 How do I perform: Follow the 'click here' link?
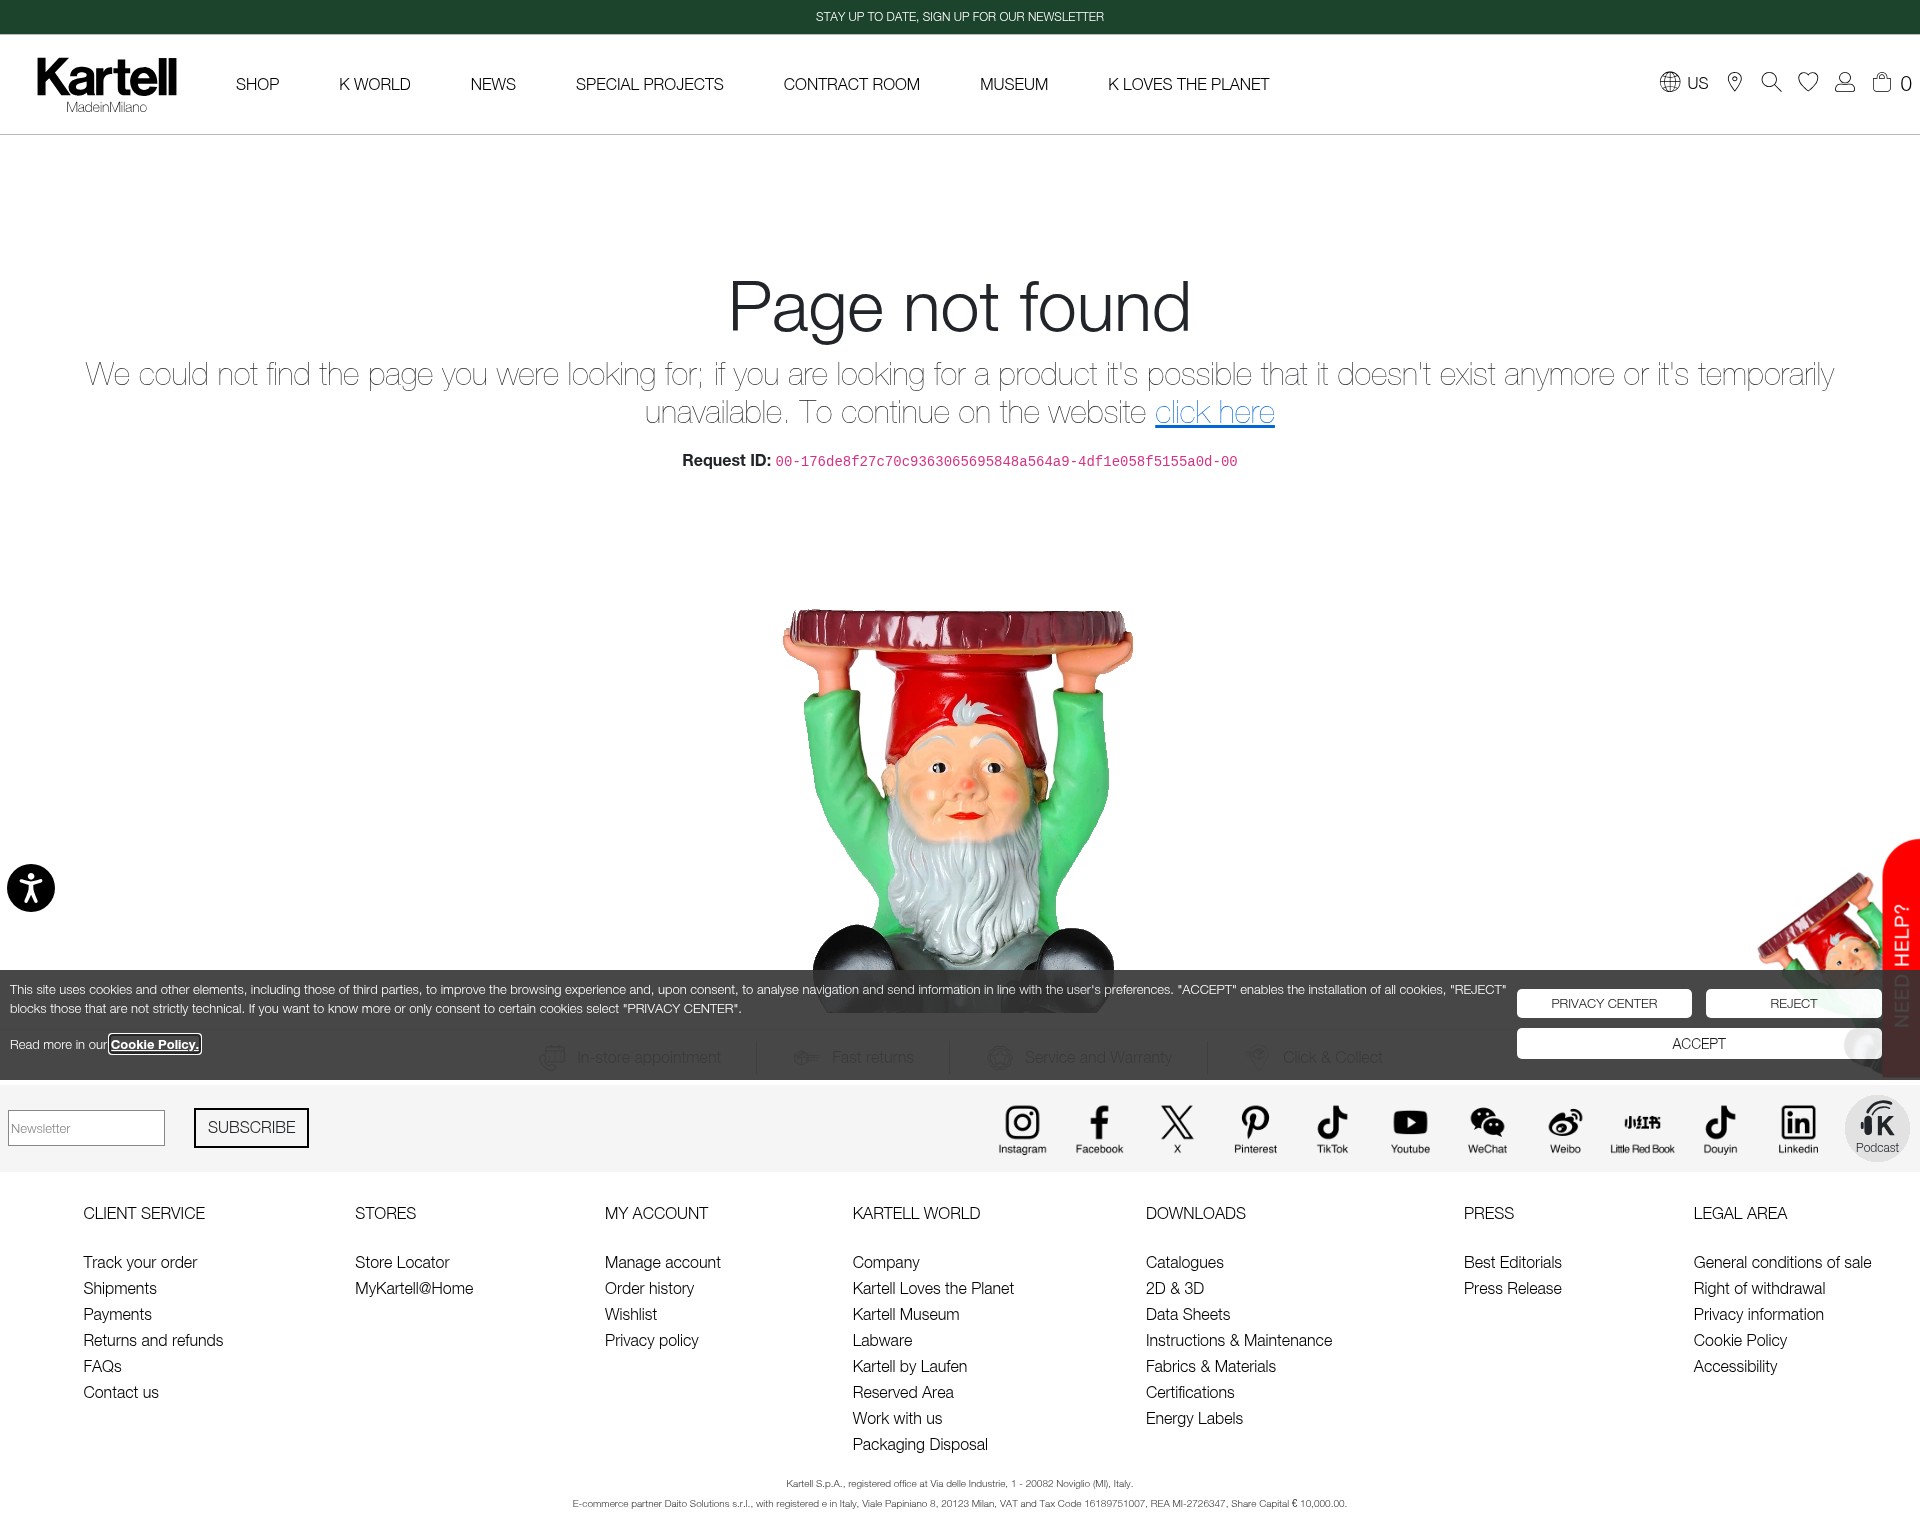tap(1215, 412)
